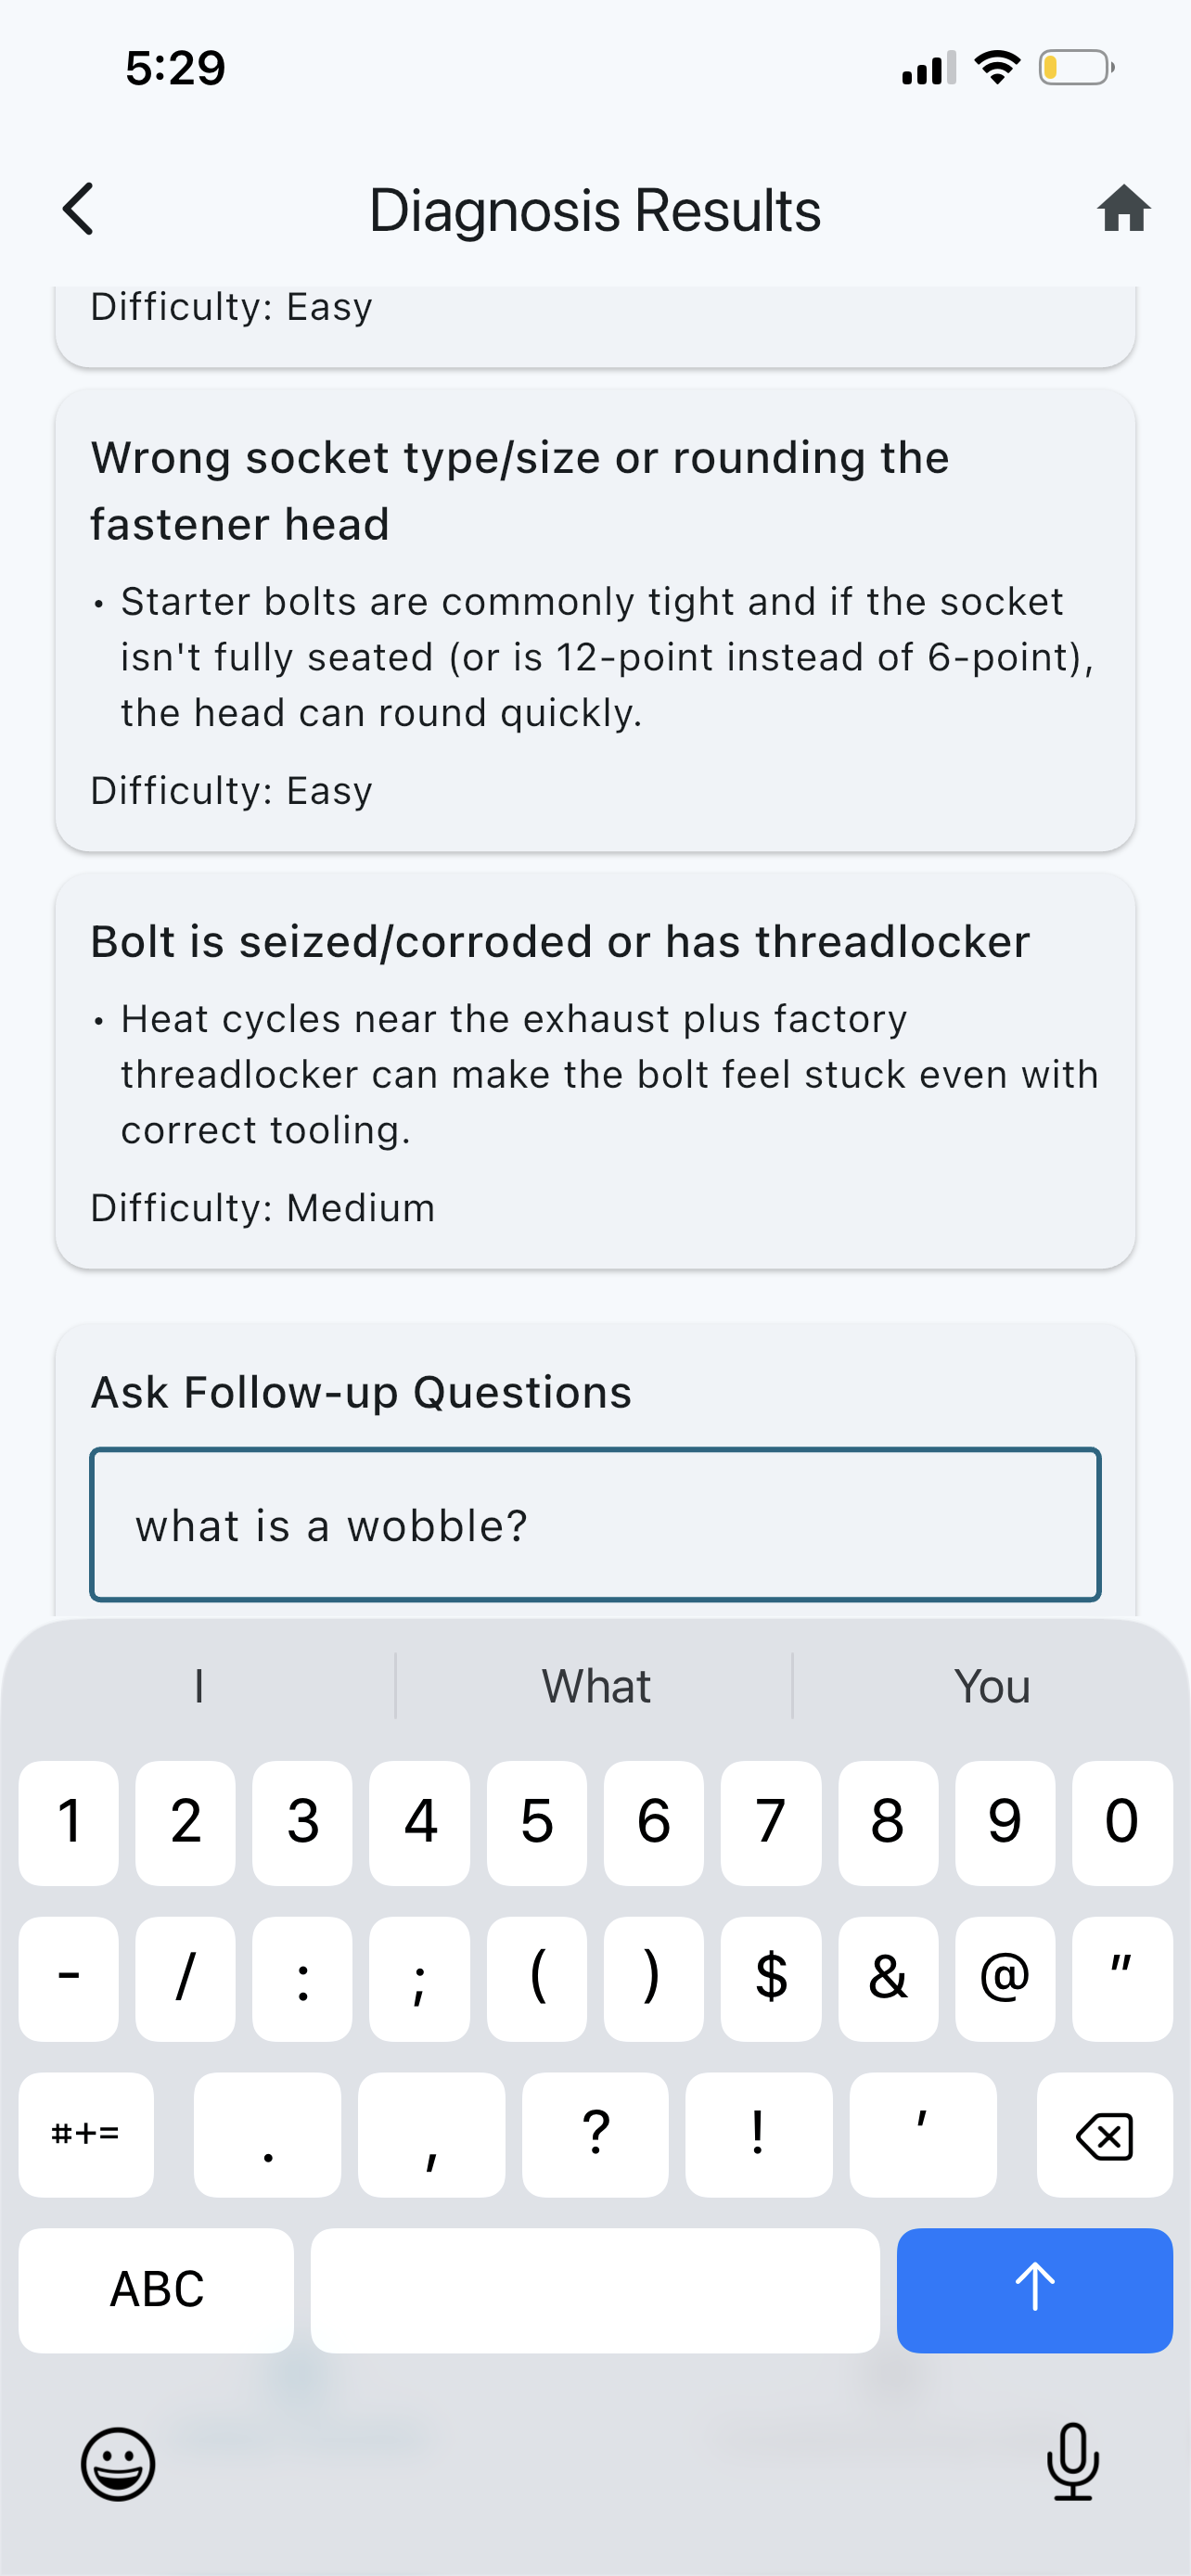This screenshot has height=2576, width=1191.
Task: Select the 'You' predictive suggestion
Action: [991, 1686]
